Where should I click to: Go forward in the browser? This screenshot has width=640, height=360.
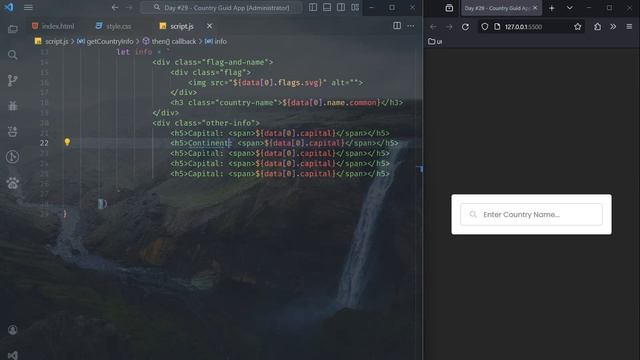click(x=449, y=27)
